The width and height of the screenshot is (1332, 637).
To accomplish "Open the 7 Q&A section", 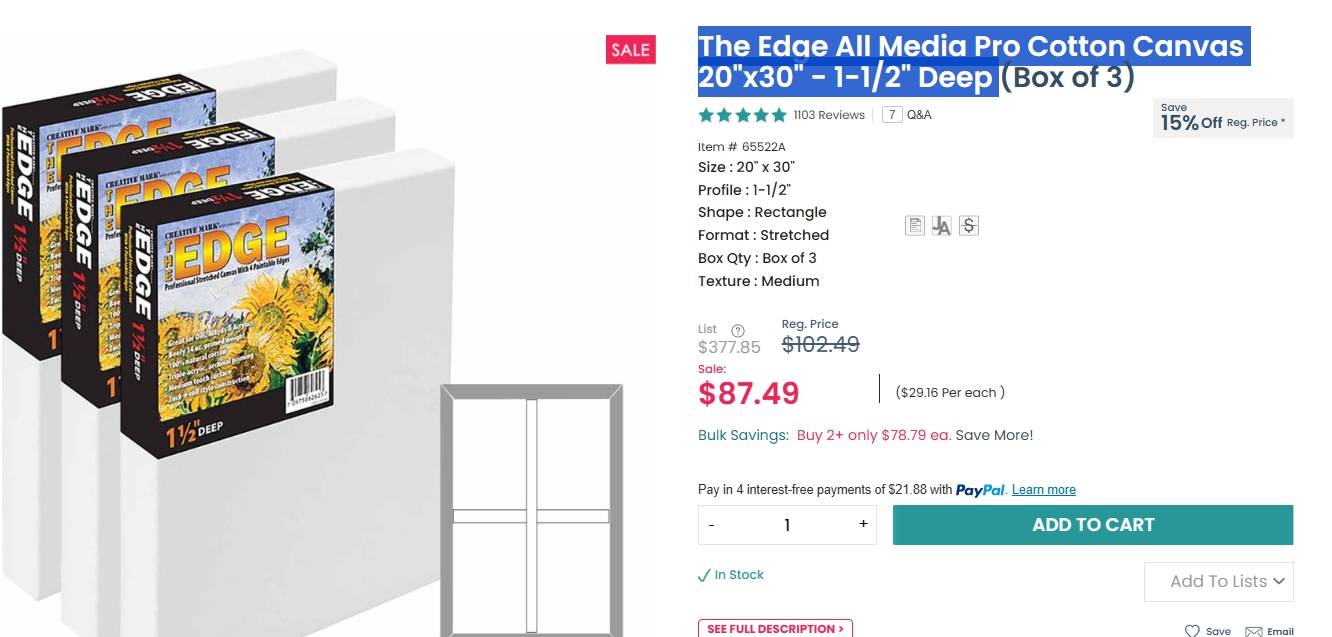I will click(906, 115).
